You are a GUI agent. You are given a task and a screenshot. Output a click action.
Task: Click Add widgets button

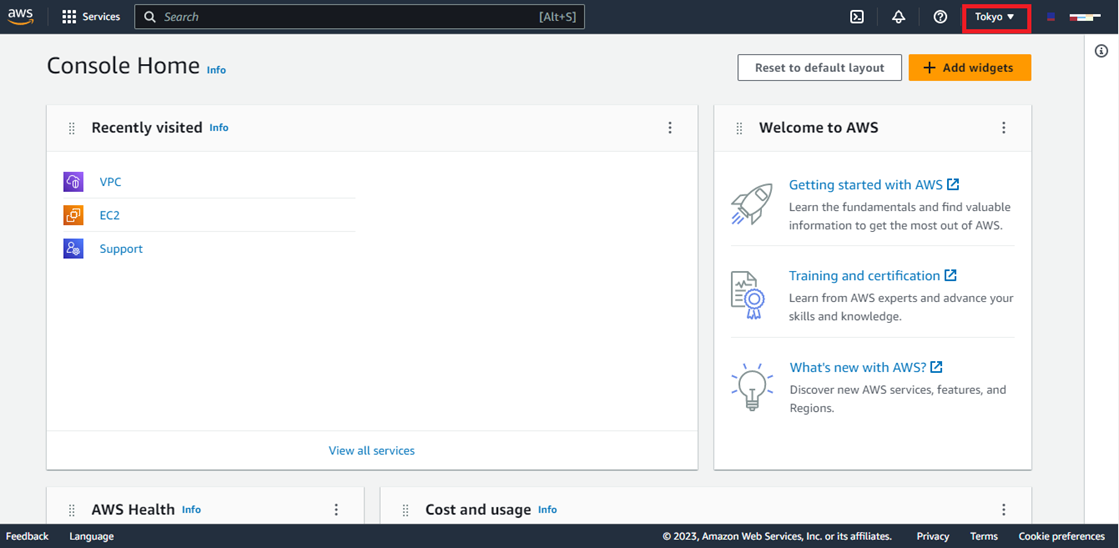[x=969, y=68]
